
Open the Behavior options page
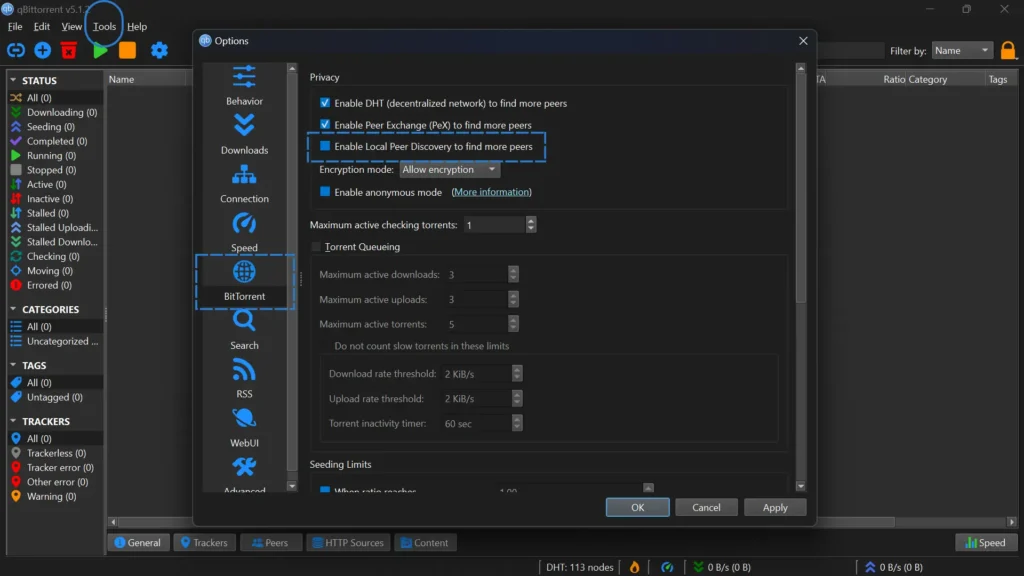244,86
